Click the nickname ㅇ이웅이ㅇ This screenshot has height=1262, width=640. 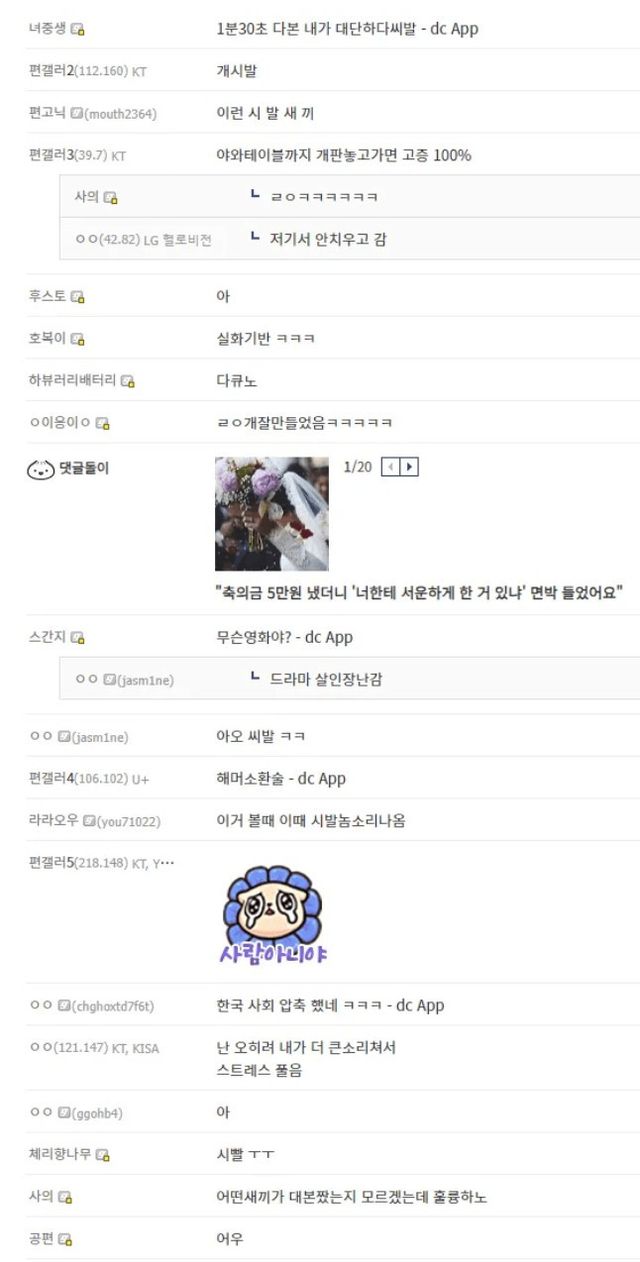60,424
